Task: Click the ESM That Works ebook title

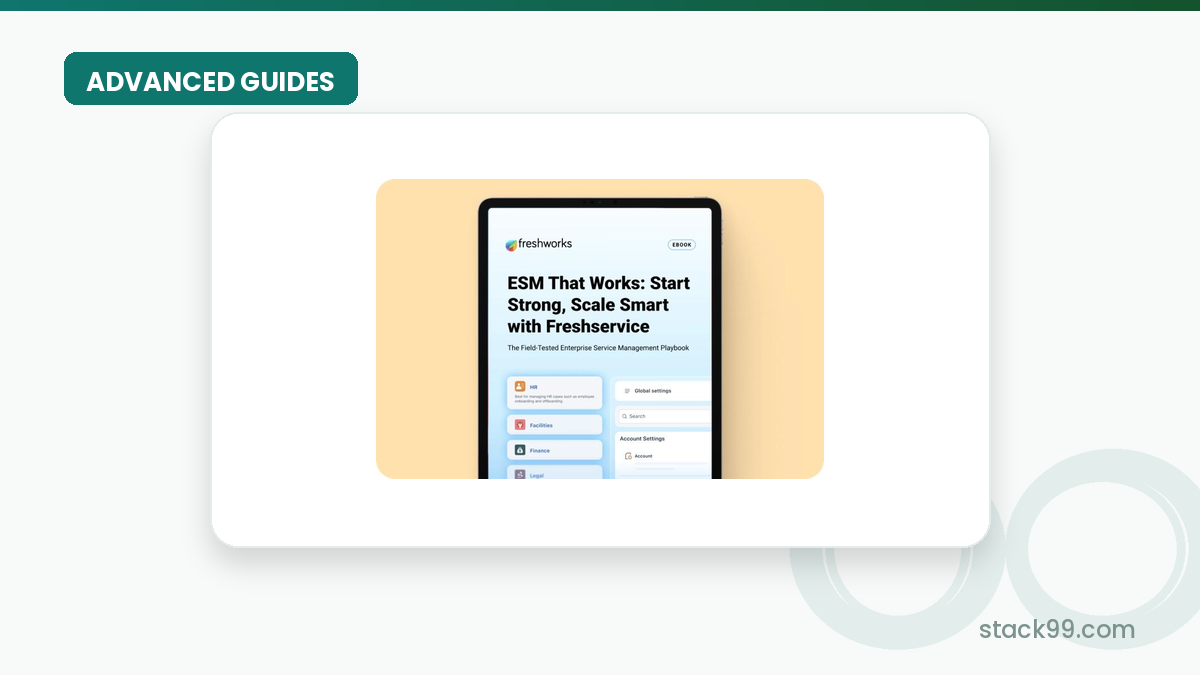Action: [x=598, y=305]
